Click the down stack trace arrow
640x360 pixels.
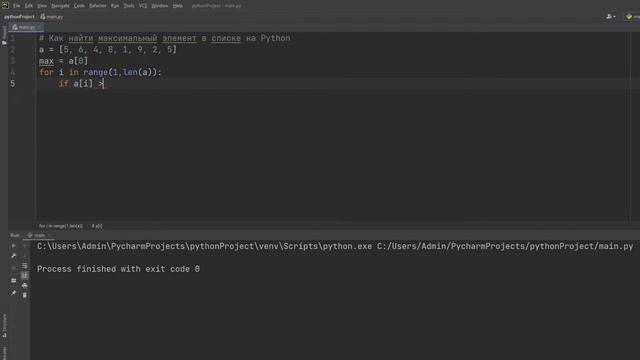pos(24,256)
